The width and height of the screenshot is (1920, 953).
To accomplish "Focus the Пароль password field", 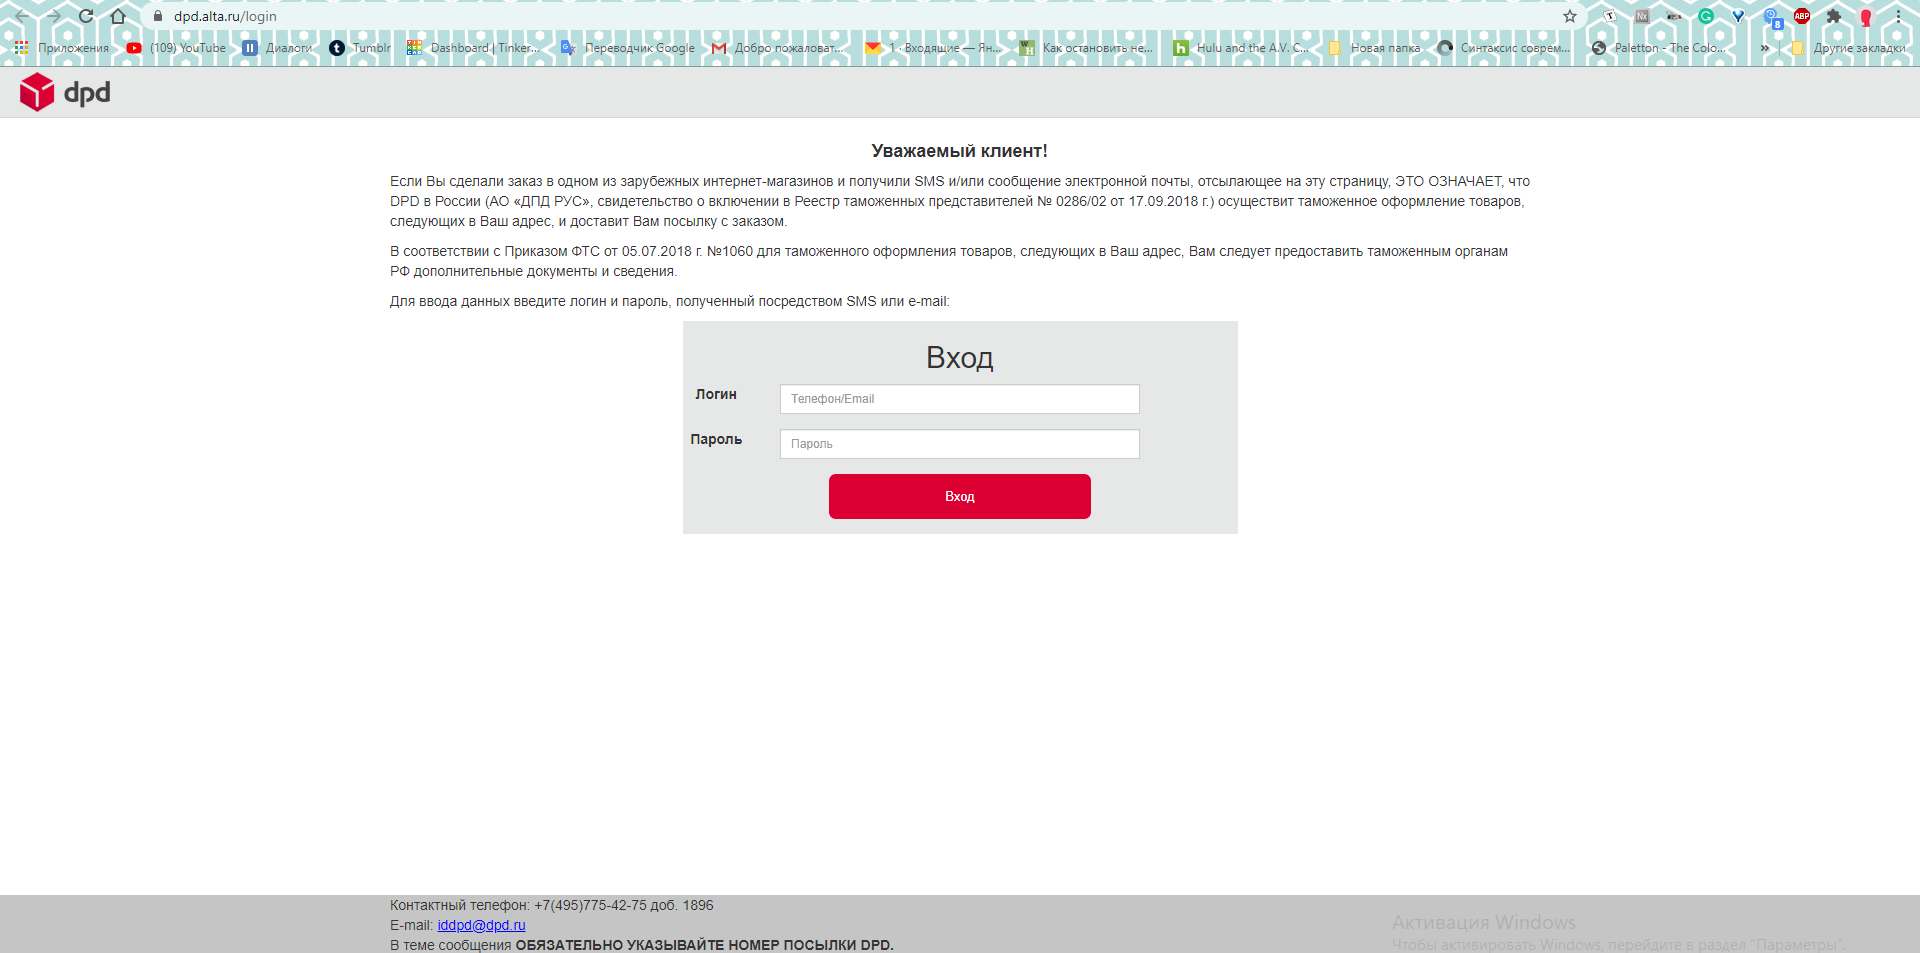I will coord(959,444).
